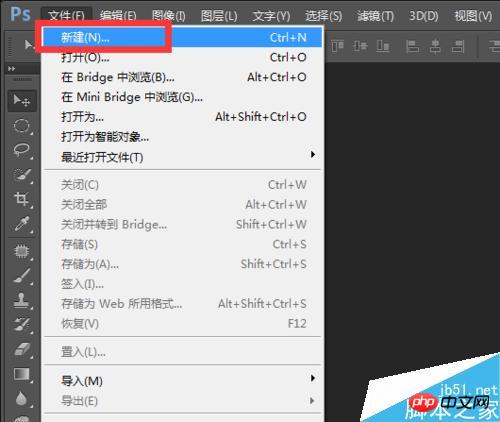Select the Patch healing tool
The image size is (500, 422).
point(21,251)
